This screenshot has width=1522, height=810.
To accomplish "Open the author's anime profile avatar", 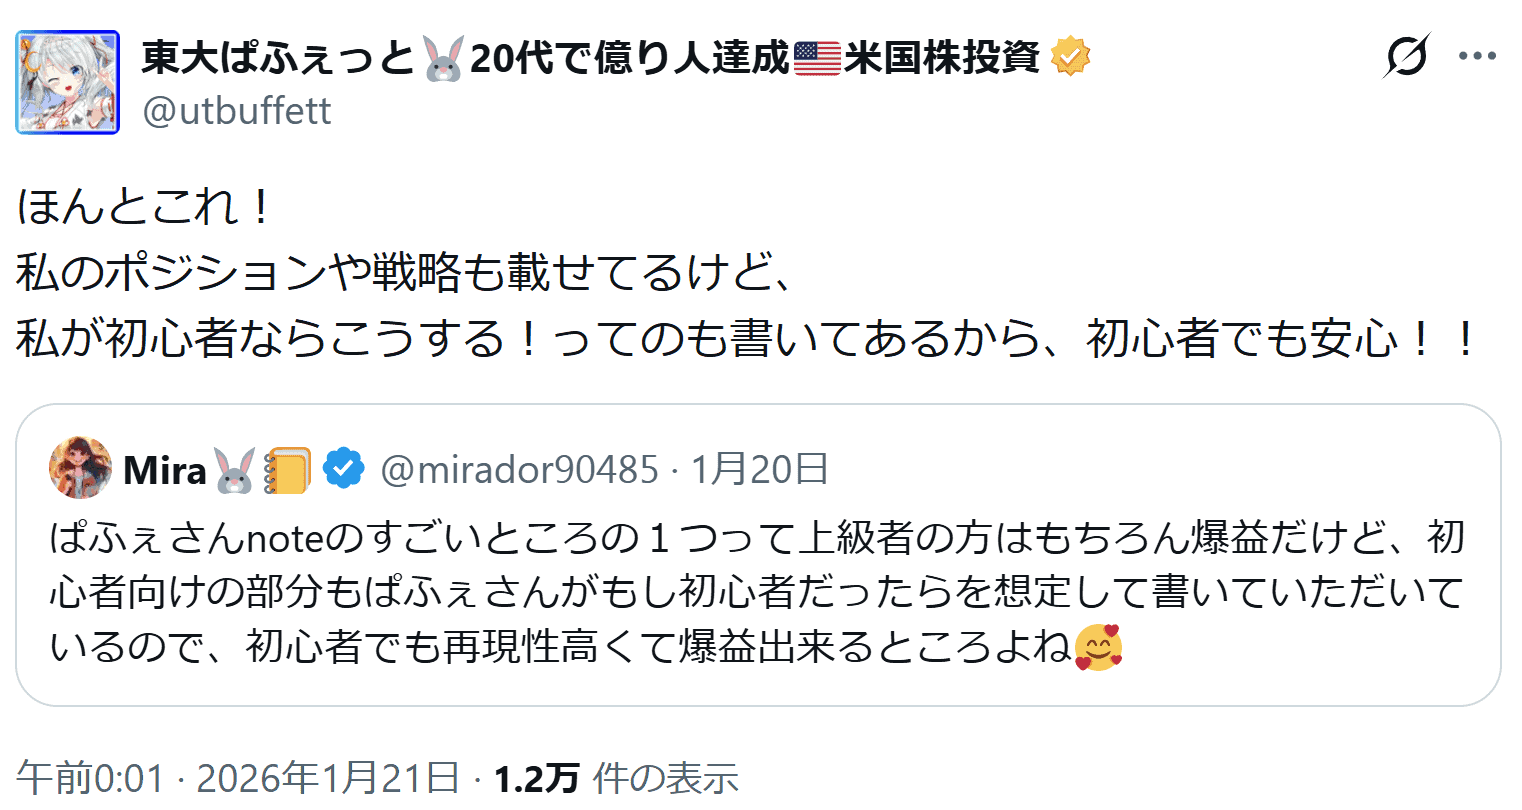I will click(68, 83).
